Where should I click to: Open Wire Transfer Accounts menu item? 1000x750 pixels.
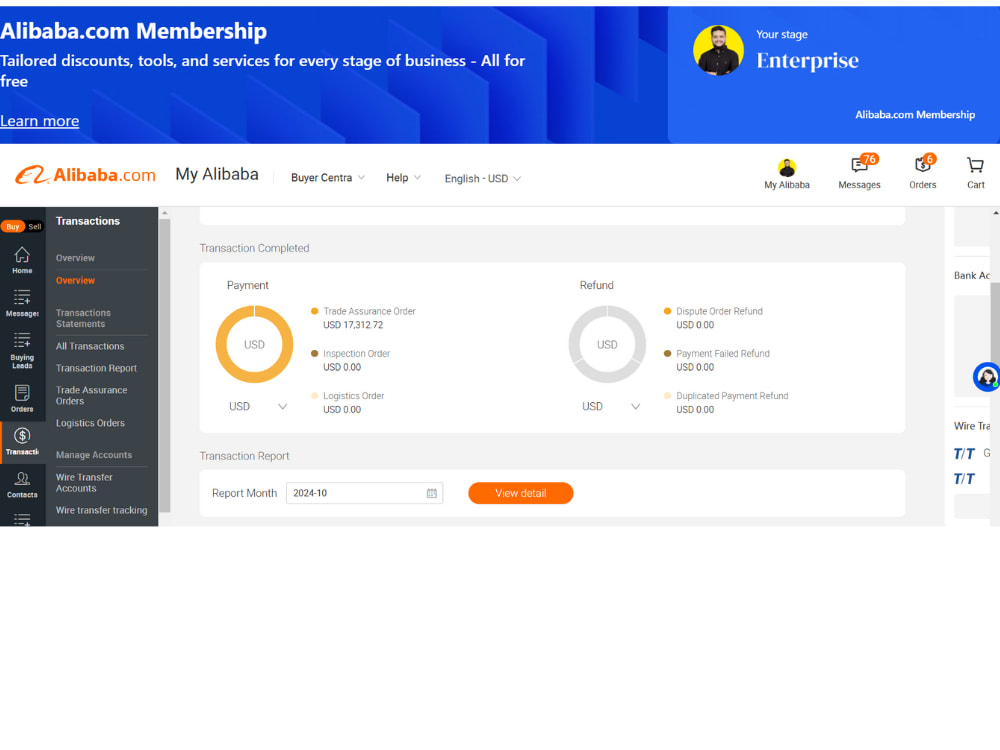(84, 483)
